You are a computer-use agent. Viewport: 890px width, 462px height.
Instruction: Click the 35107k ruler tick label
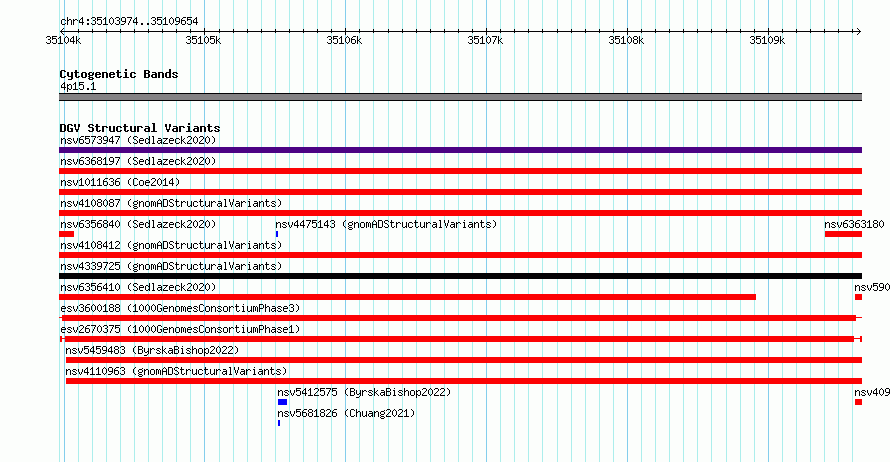[x=485, y=40]
